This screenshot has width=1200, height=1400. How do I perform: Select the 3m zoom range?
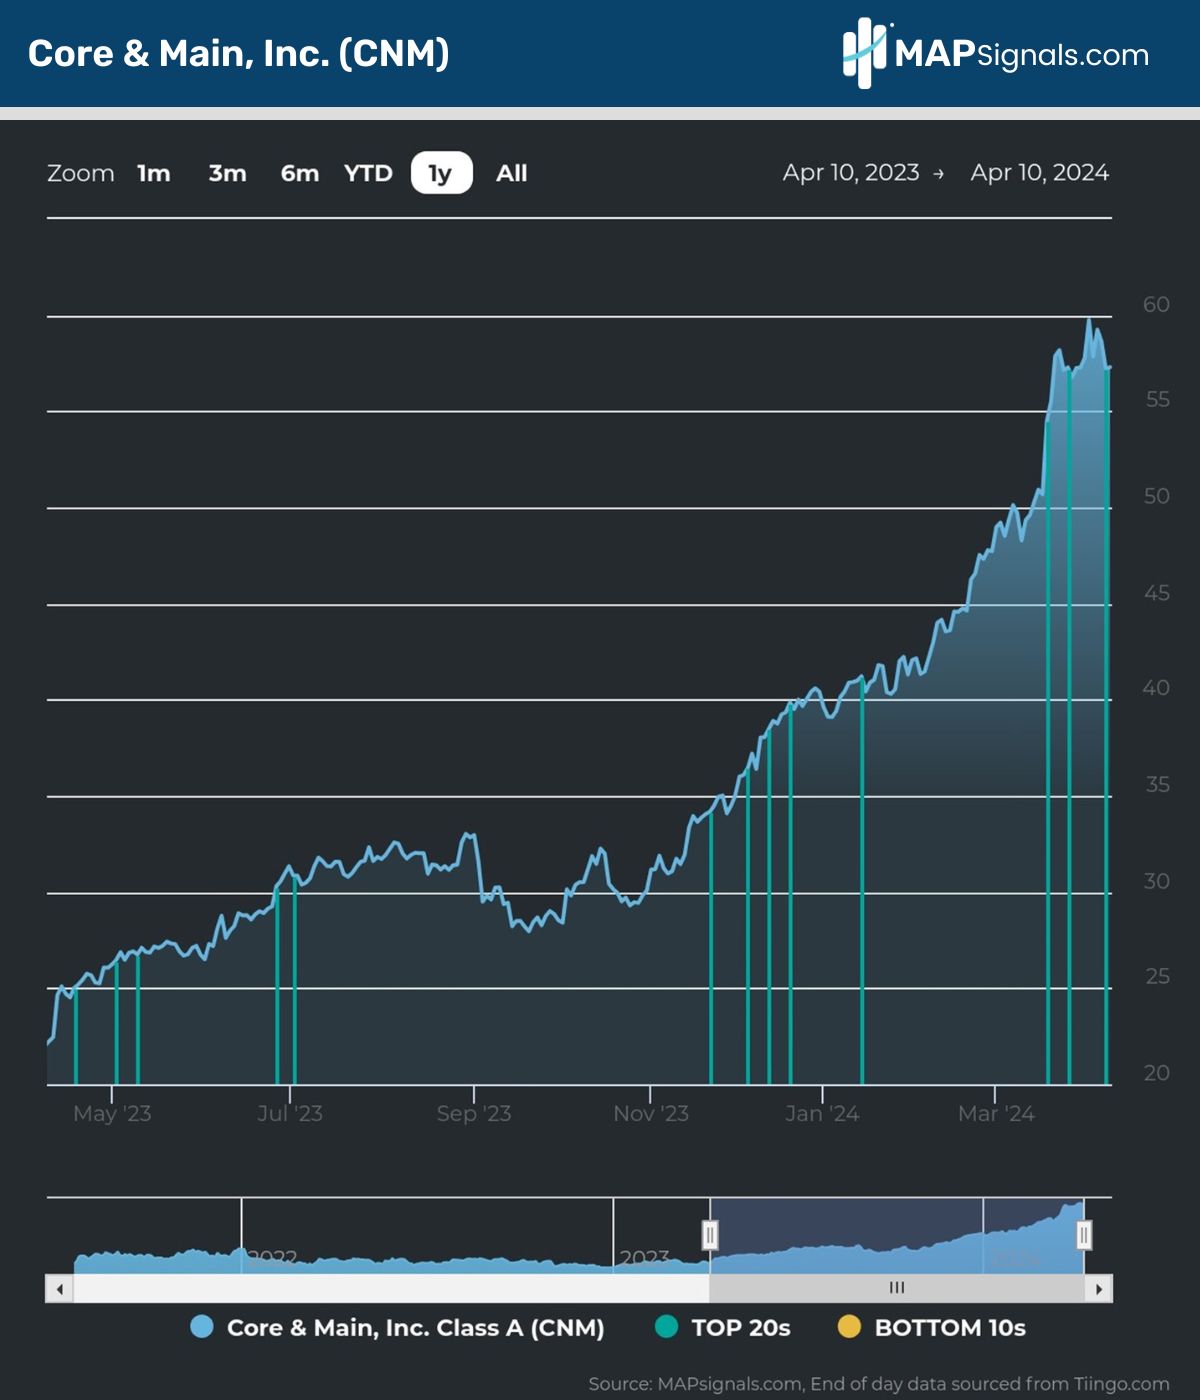(227, 173)
